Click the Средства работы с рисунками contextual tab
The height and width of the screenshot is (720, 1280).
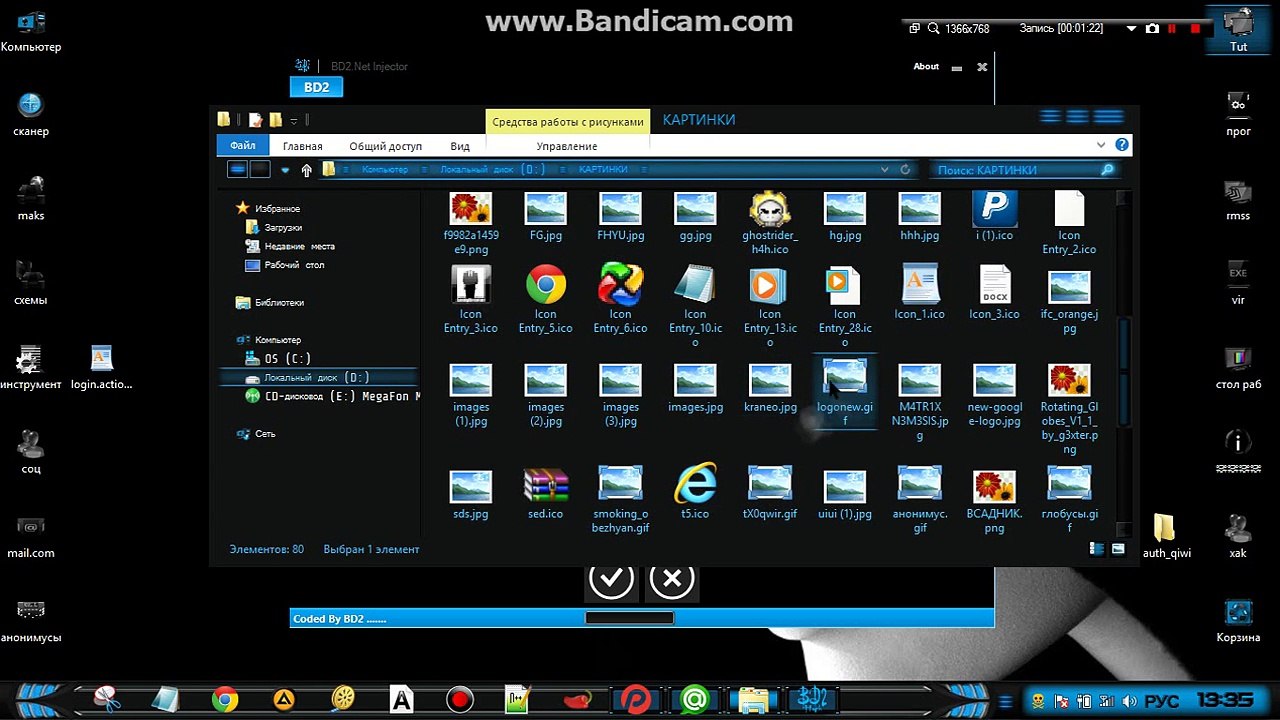[x=568, y=121]
